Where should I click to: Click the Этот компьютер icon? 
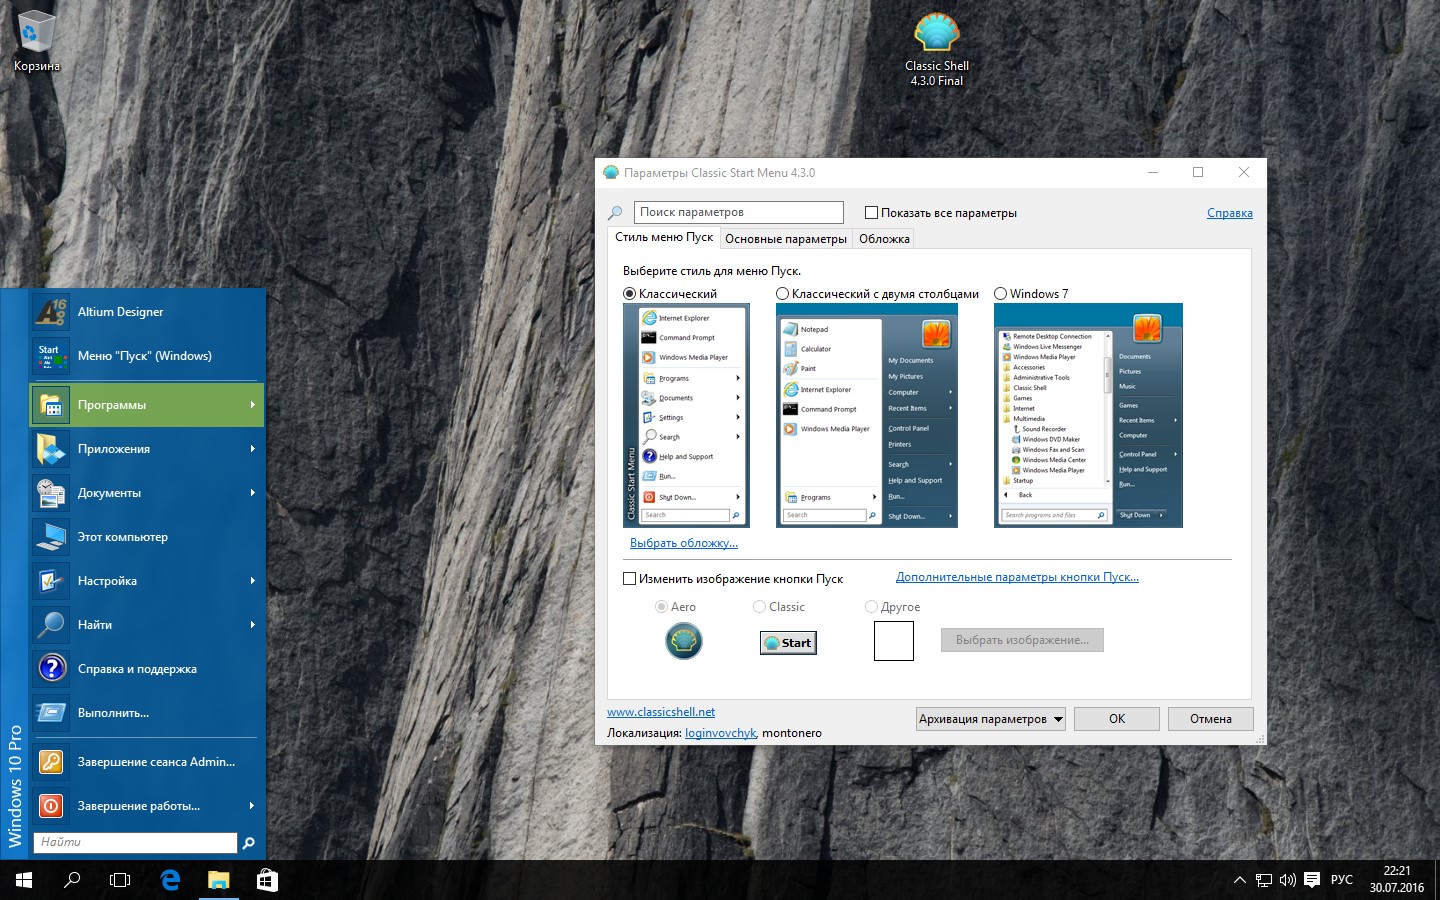(x=50, y=537)
